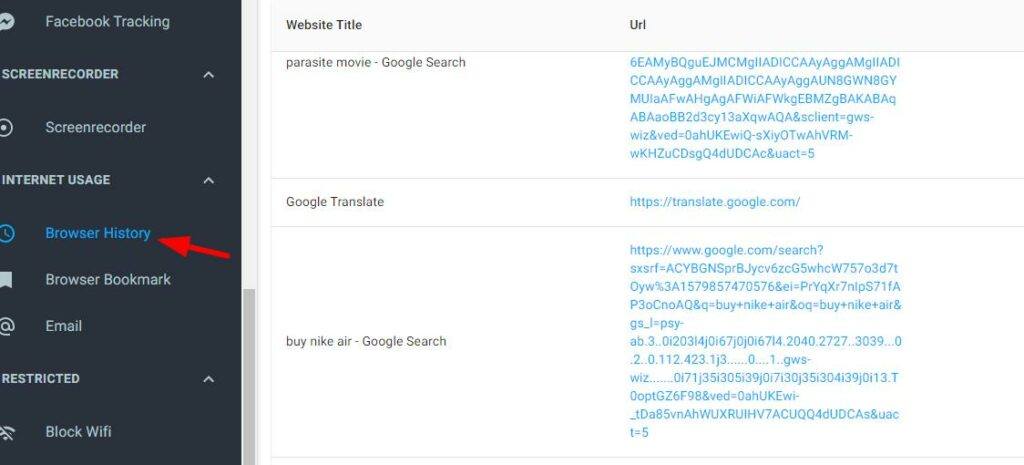Collapse the SCREENRECORDER section chevron
This screenshot has height=465, width=1024.
tap(208, 74)
